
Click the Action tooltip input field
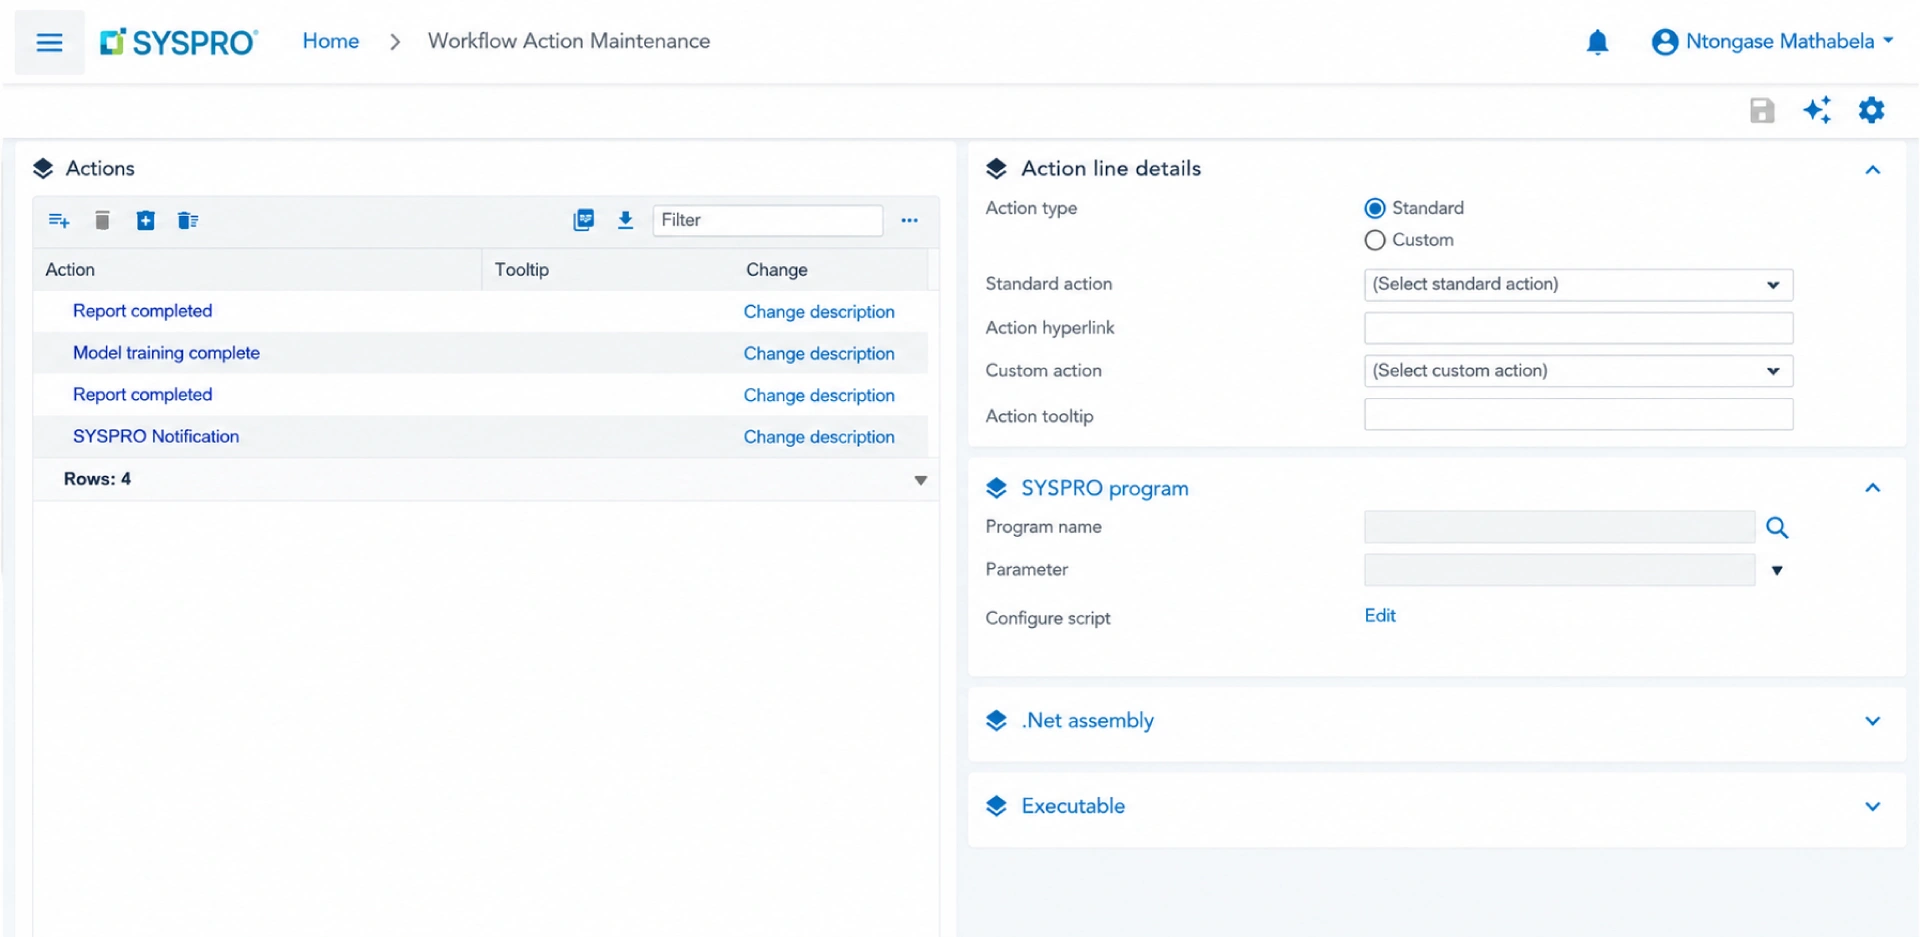(x=1578, y=414)
